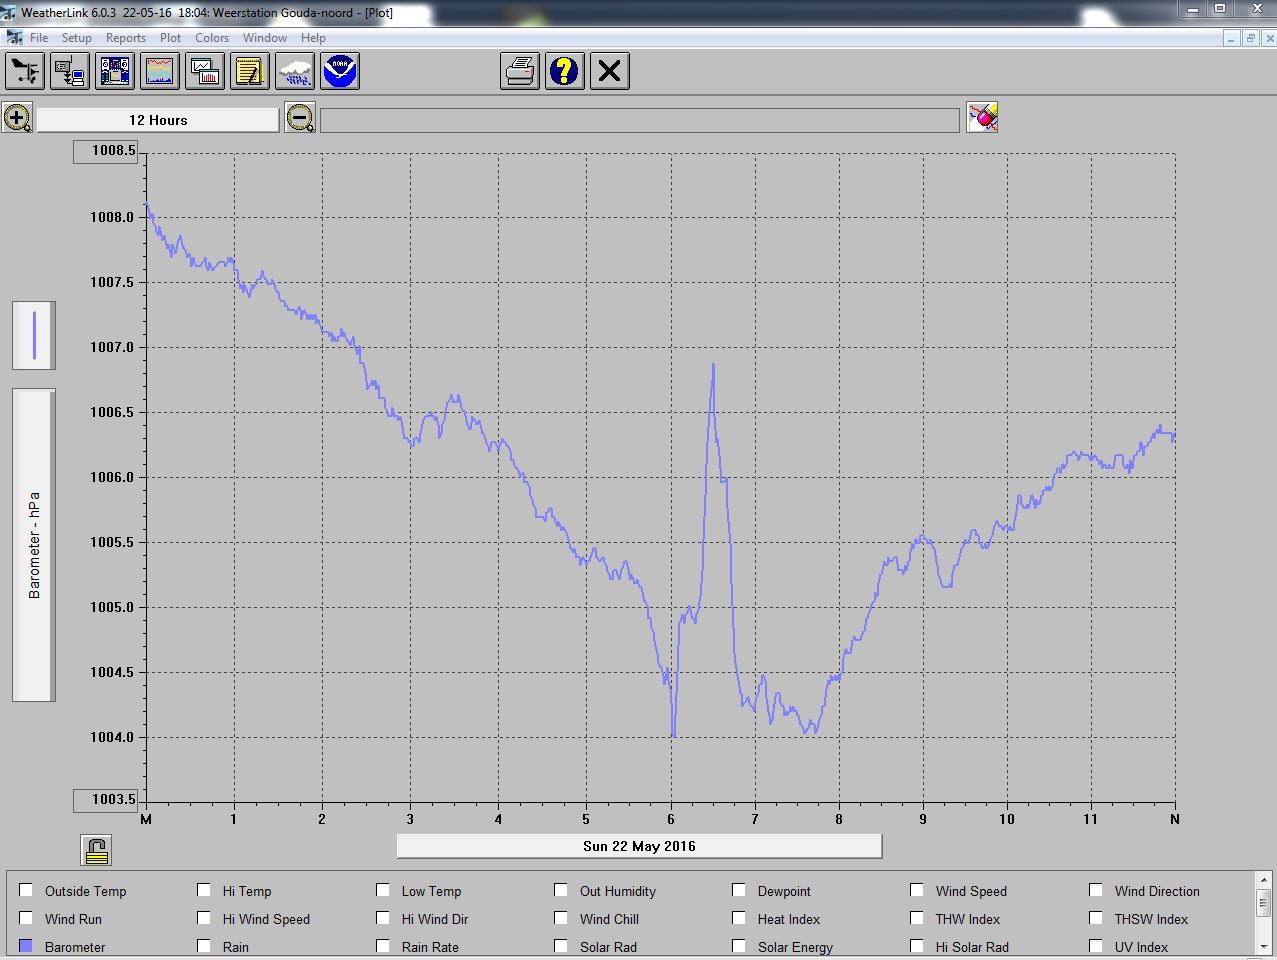The width and height of the screenshot is (1277, 960).
Task: Enable the Hi Wind Speed checkbox
Action: (x=204, y=918)
